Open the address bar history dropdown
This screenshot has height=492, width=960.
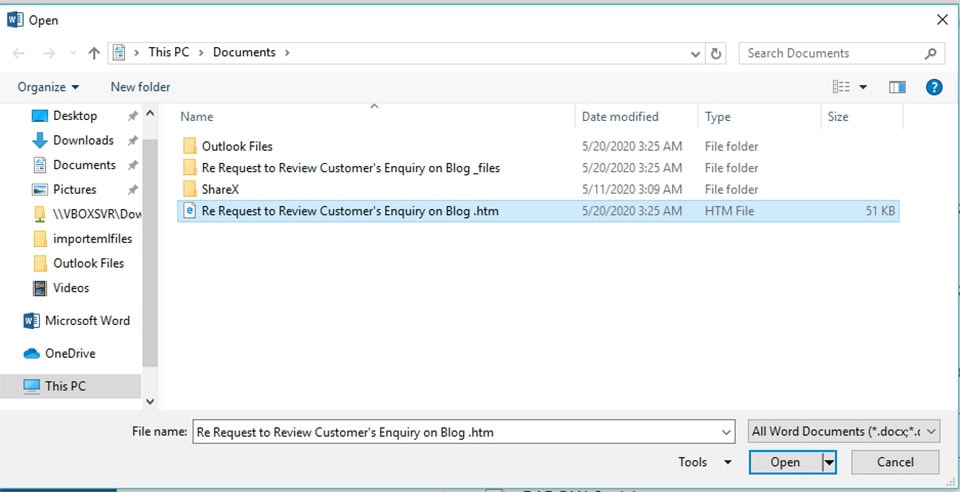click(696, 54)
